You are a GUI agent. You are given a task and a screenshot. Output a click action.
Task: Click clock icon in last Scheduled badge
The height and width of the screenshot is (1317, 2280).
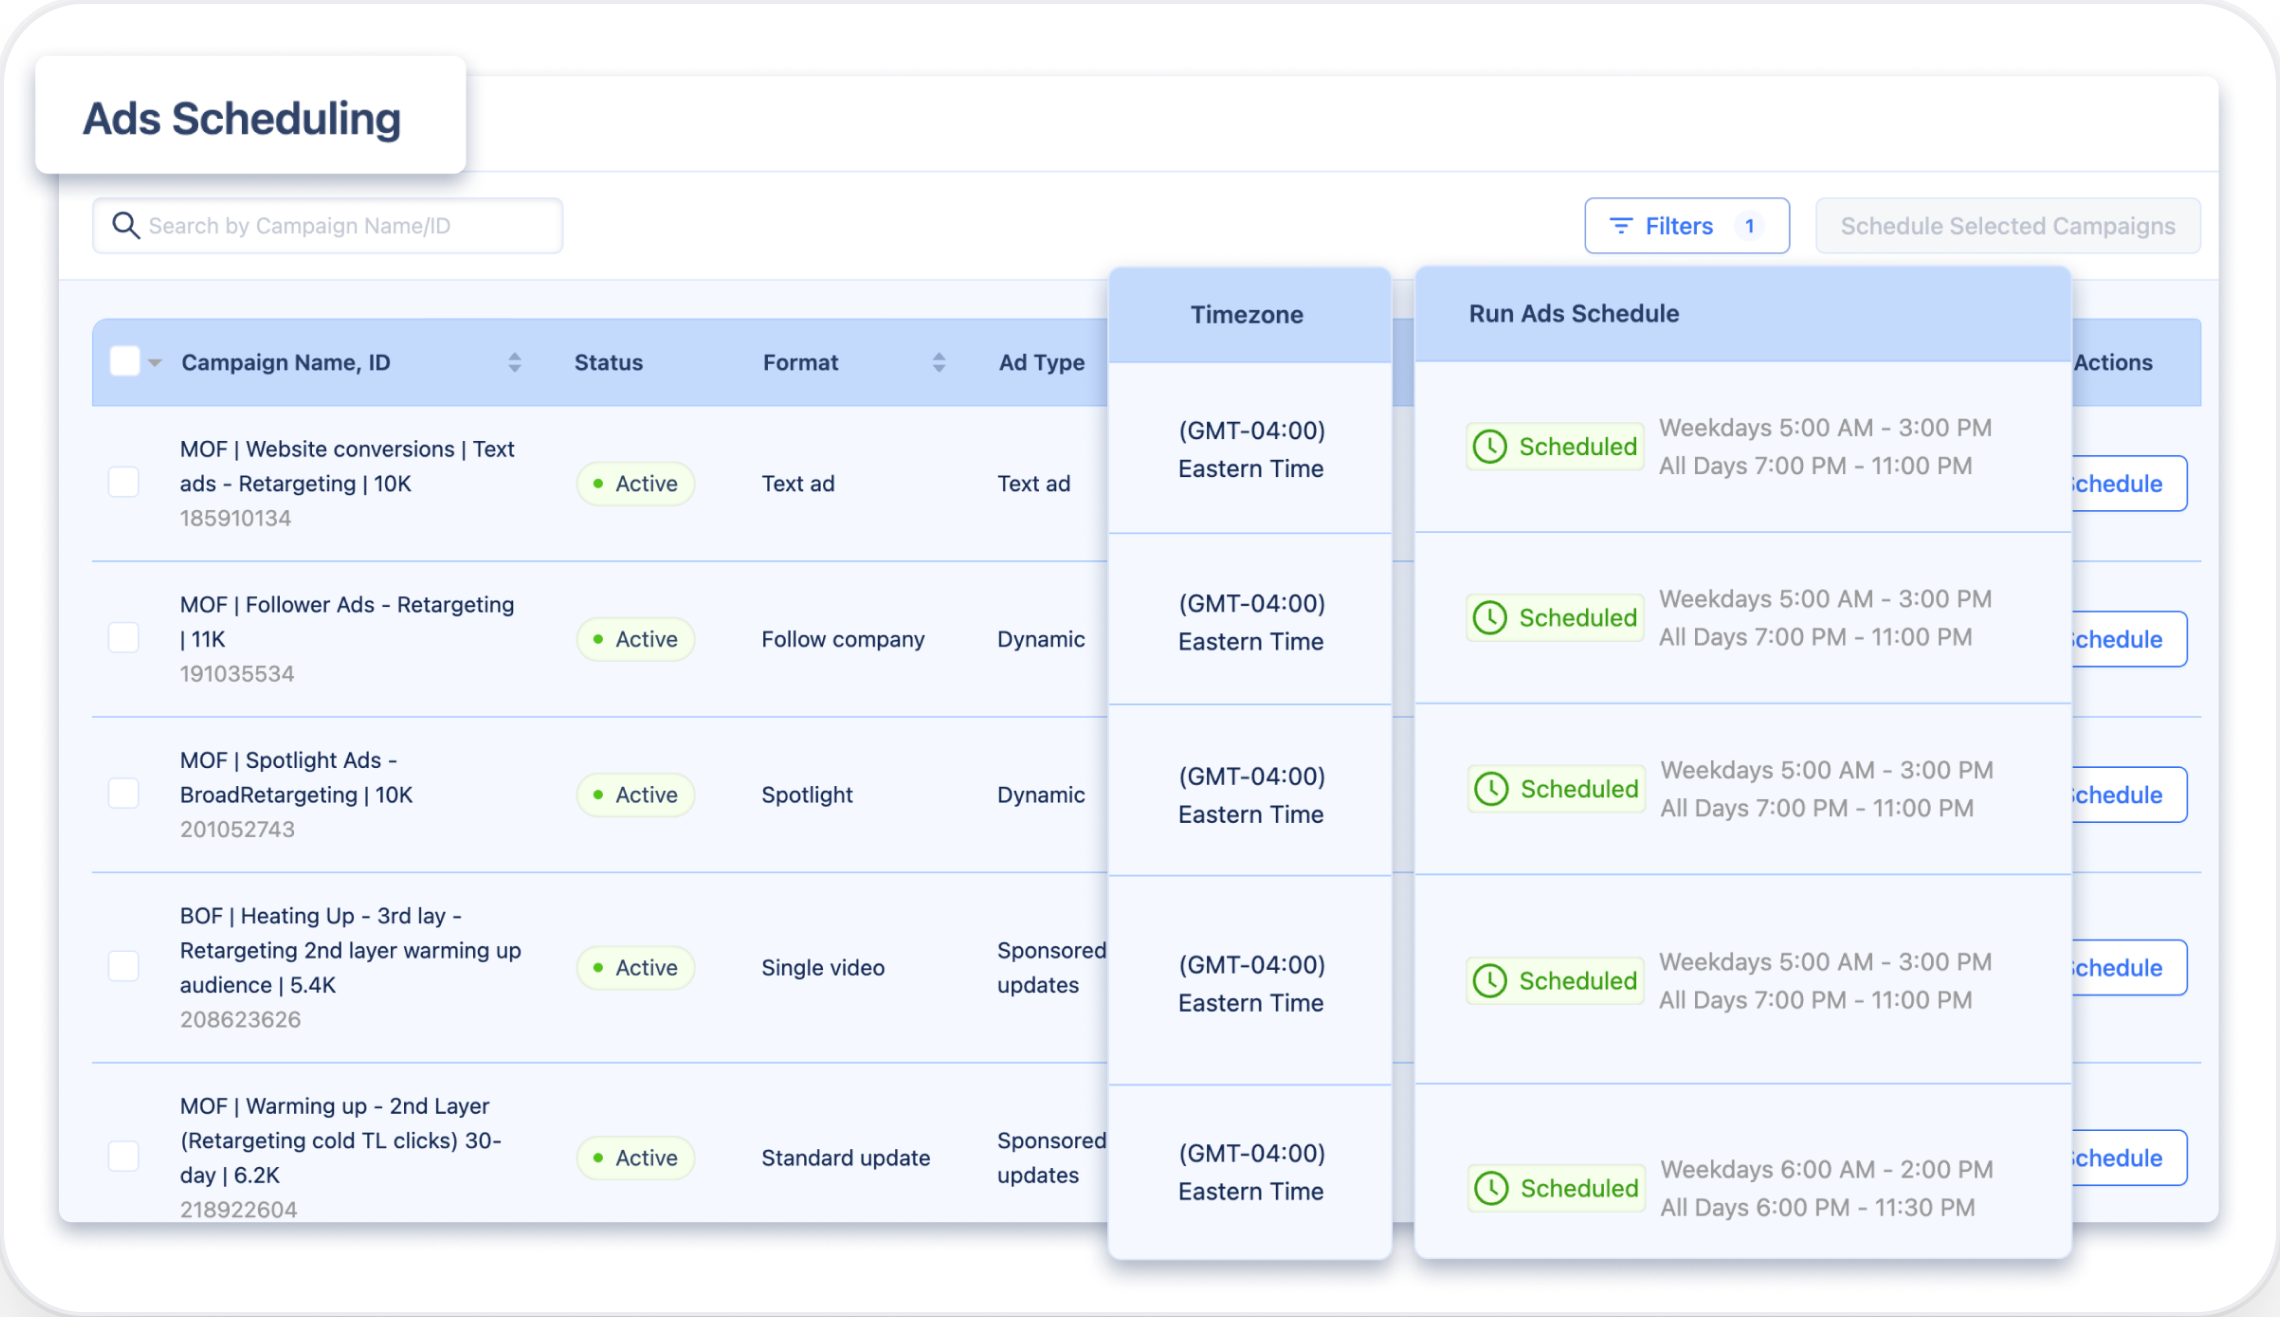coord(1491,1188)
